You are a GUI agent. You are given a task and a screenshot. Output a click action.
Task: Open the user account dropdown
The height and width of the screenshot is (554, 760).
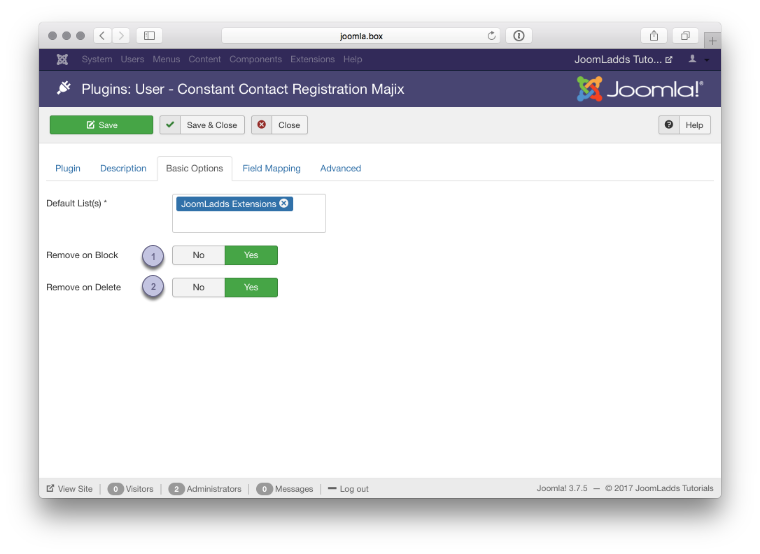tap(699, 59)
